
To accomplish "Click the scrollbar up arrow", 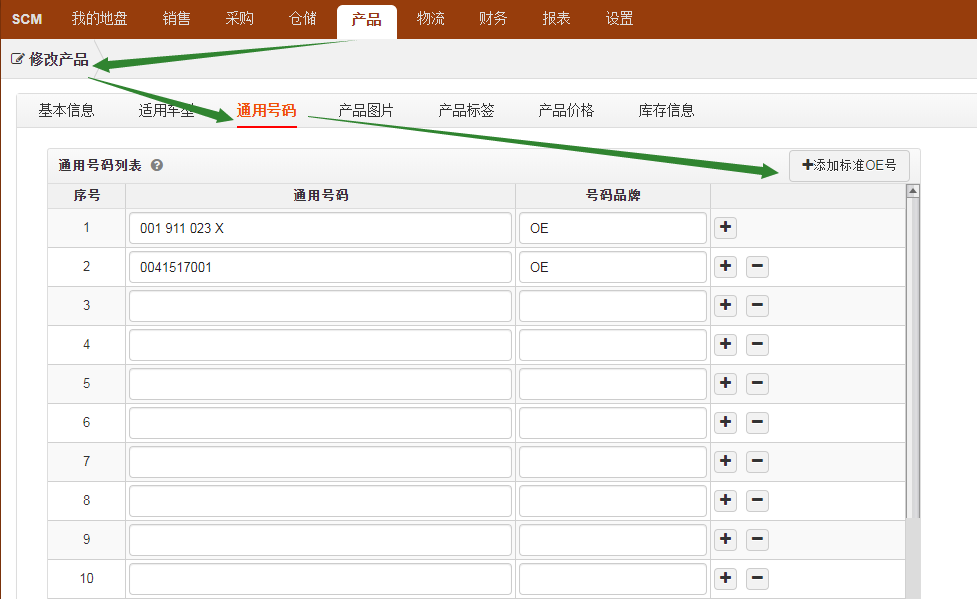I will click(x=913, y=191).
